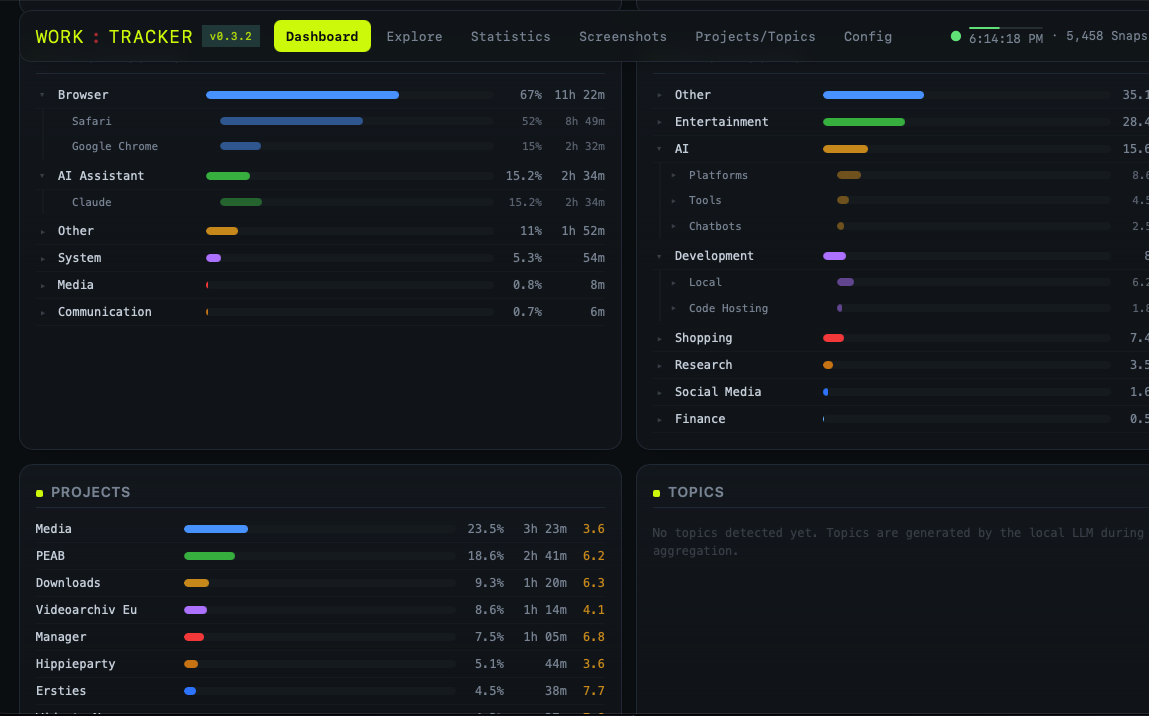The height and width of the screenshot is (716, 1149).
Task: Expand the Finance category
Action: (660, 420)
